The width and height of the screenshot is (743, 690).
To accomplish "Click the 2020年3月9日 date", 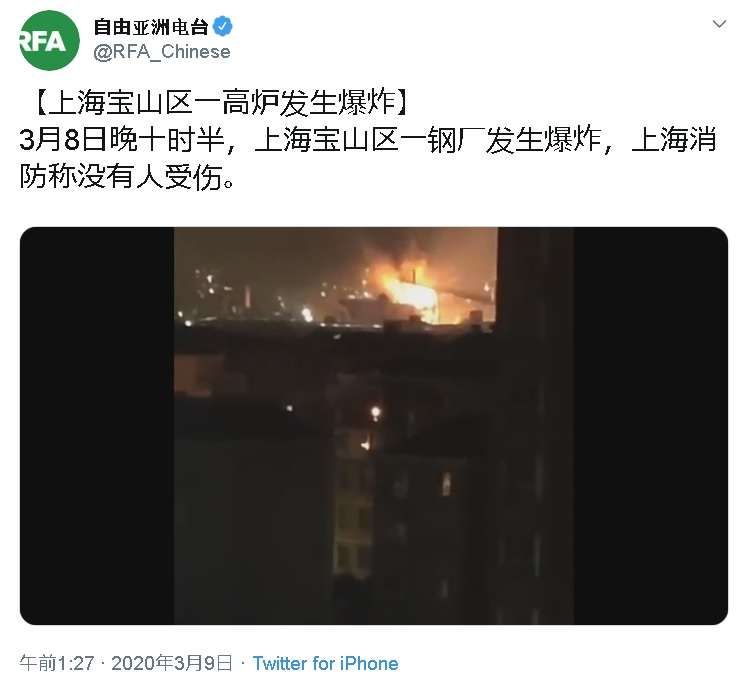I will pos(172,663).
